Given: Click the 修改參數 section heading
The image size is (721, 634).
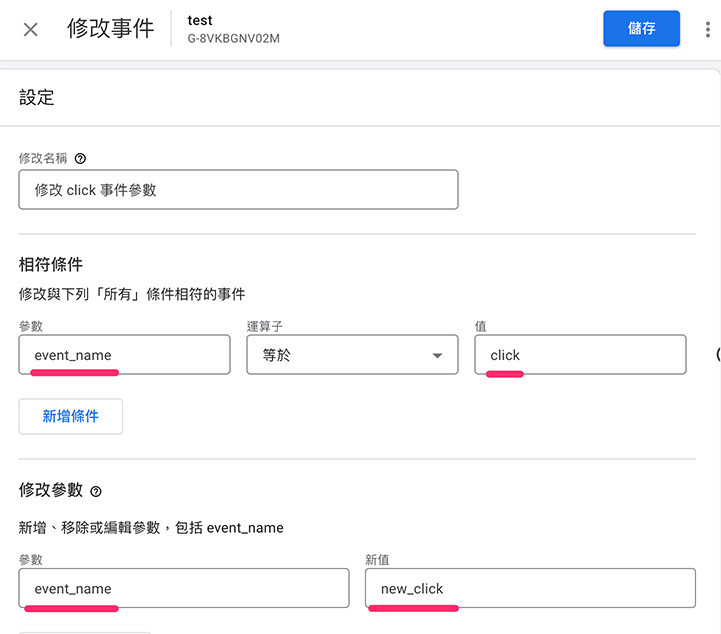Looking at the screenshot, I should pos(51,491).
